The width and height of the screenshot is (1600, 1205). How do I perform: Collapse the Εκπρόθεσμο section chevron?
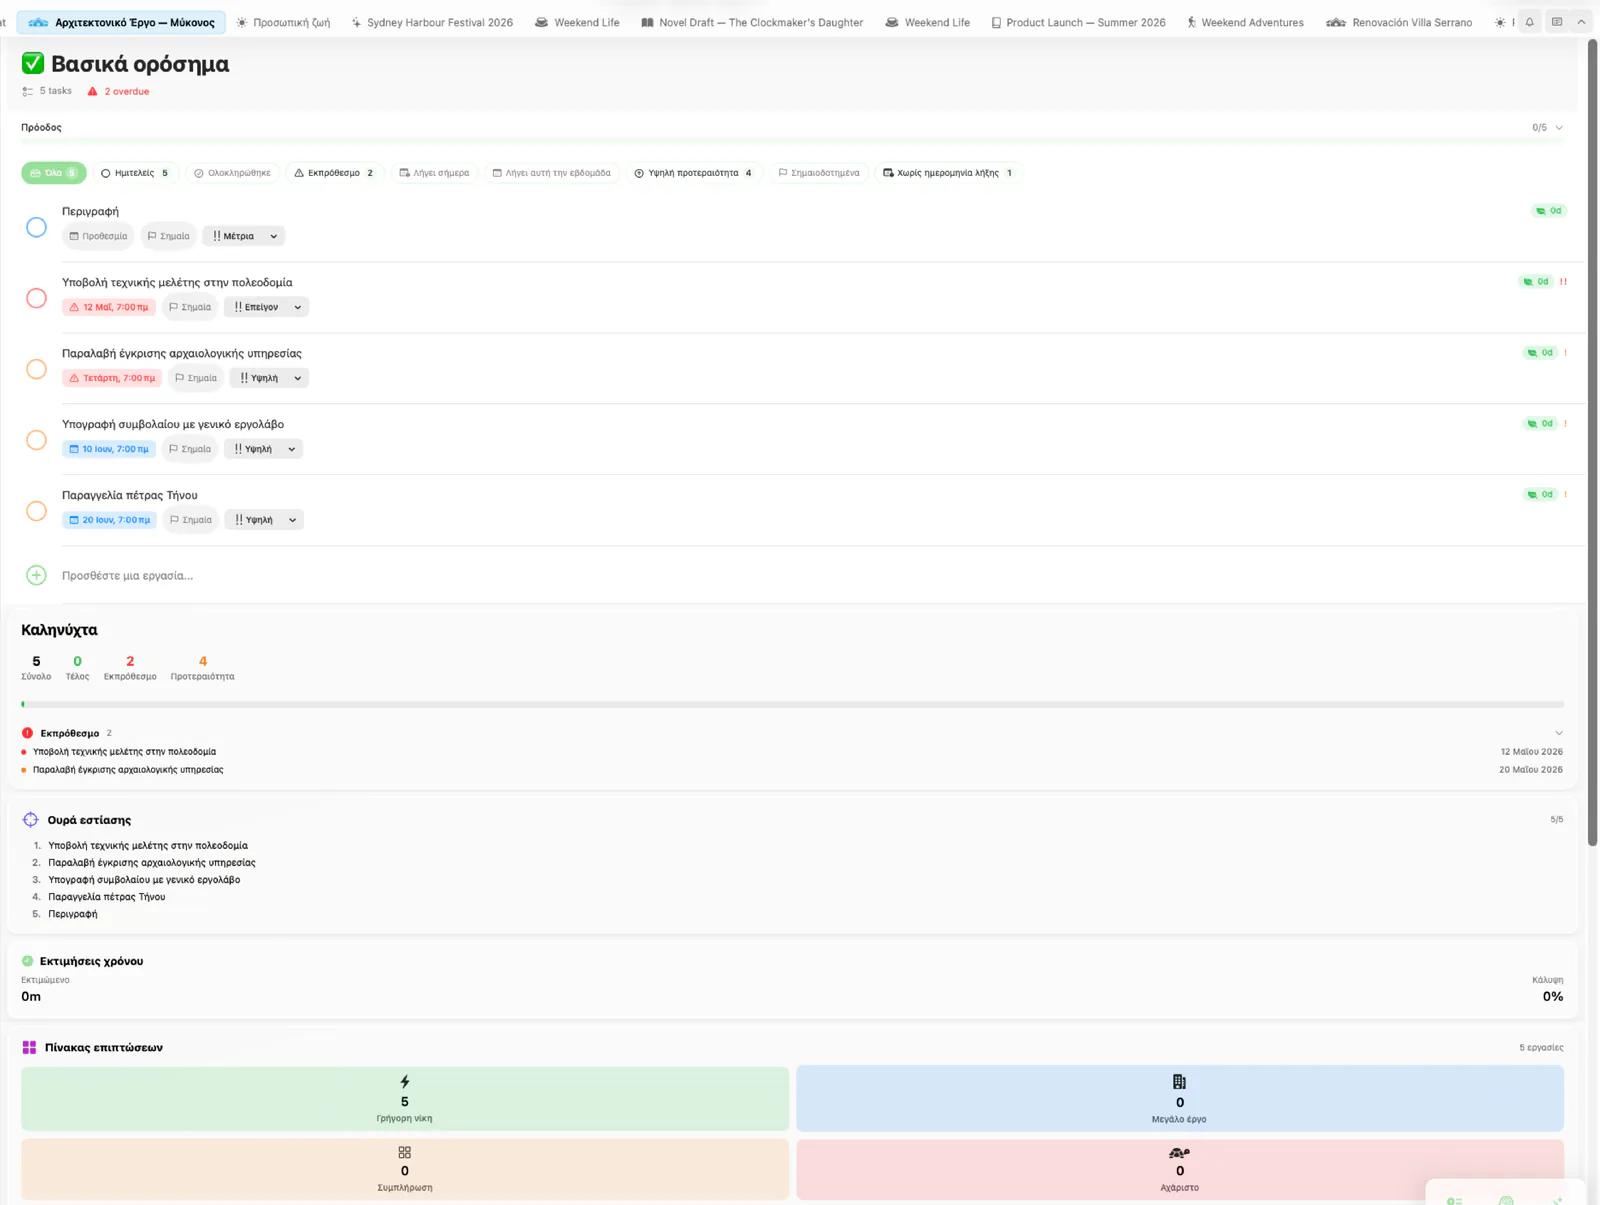click(1558, 733)
